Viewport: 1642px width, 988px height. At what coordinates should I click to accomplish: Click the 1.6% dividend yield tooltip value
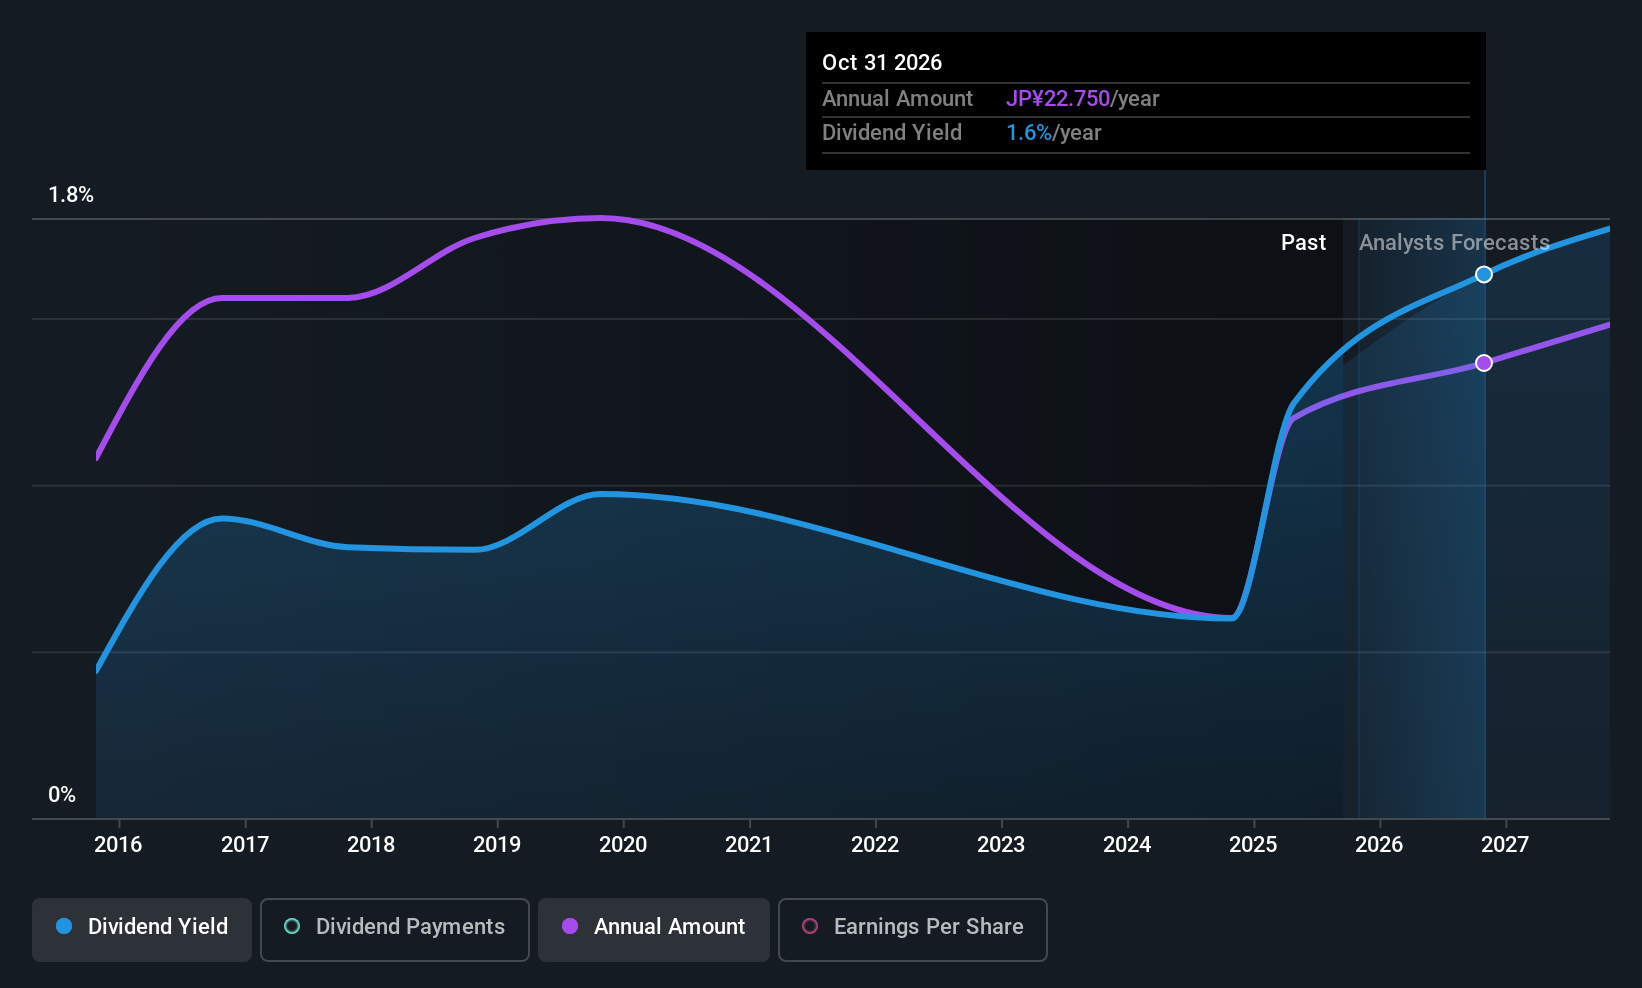point(1029,133)
